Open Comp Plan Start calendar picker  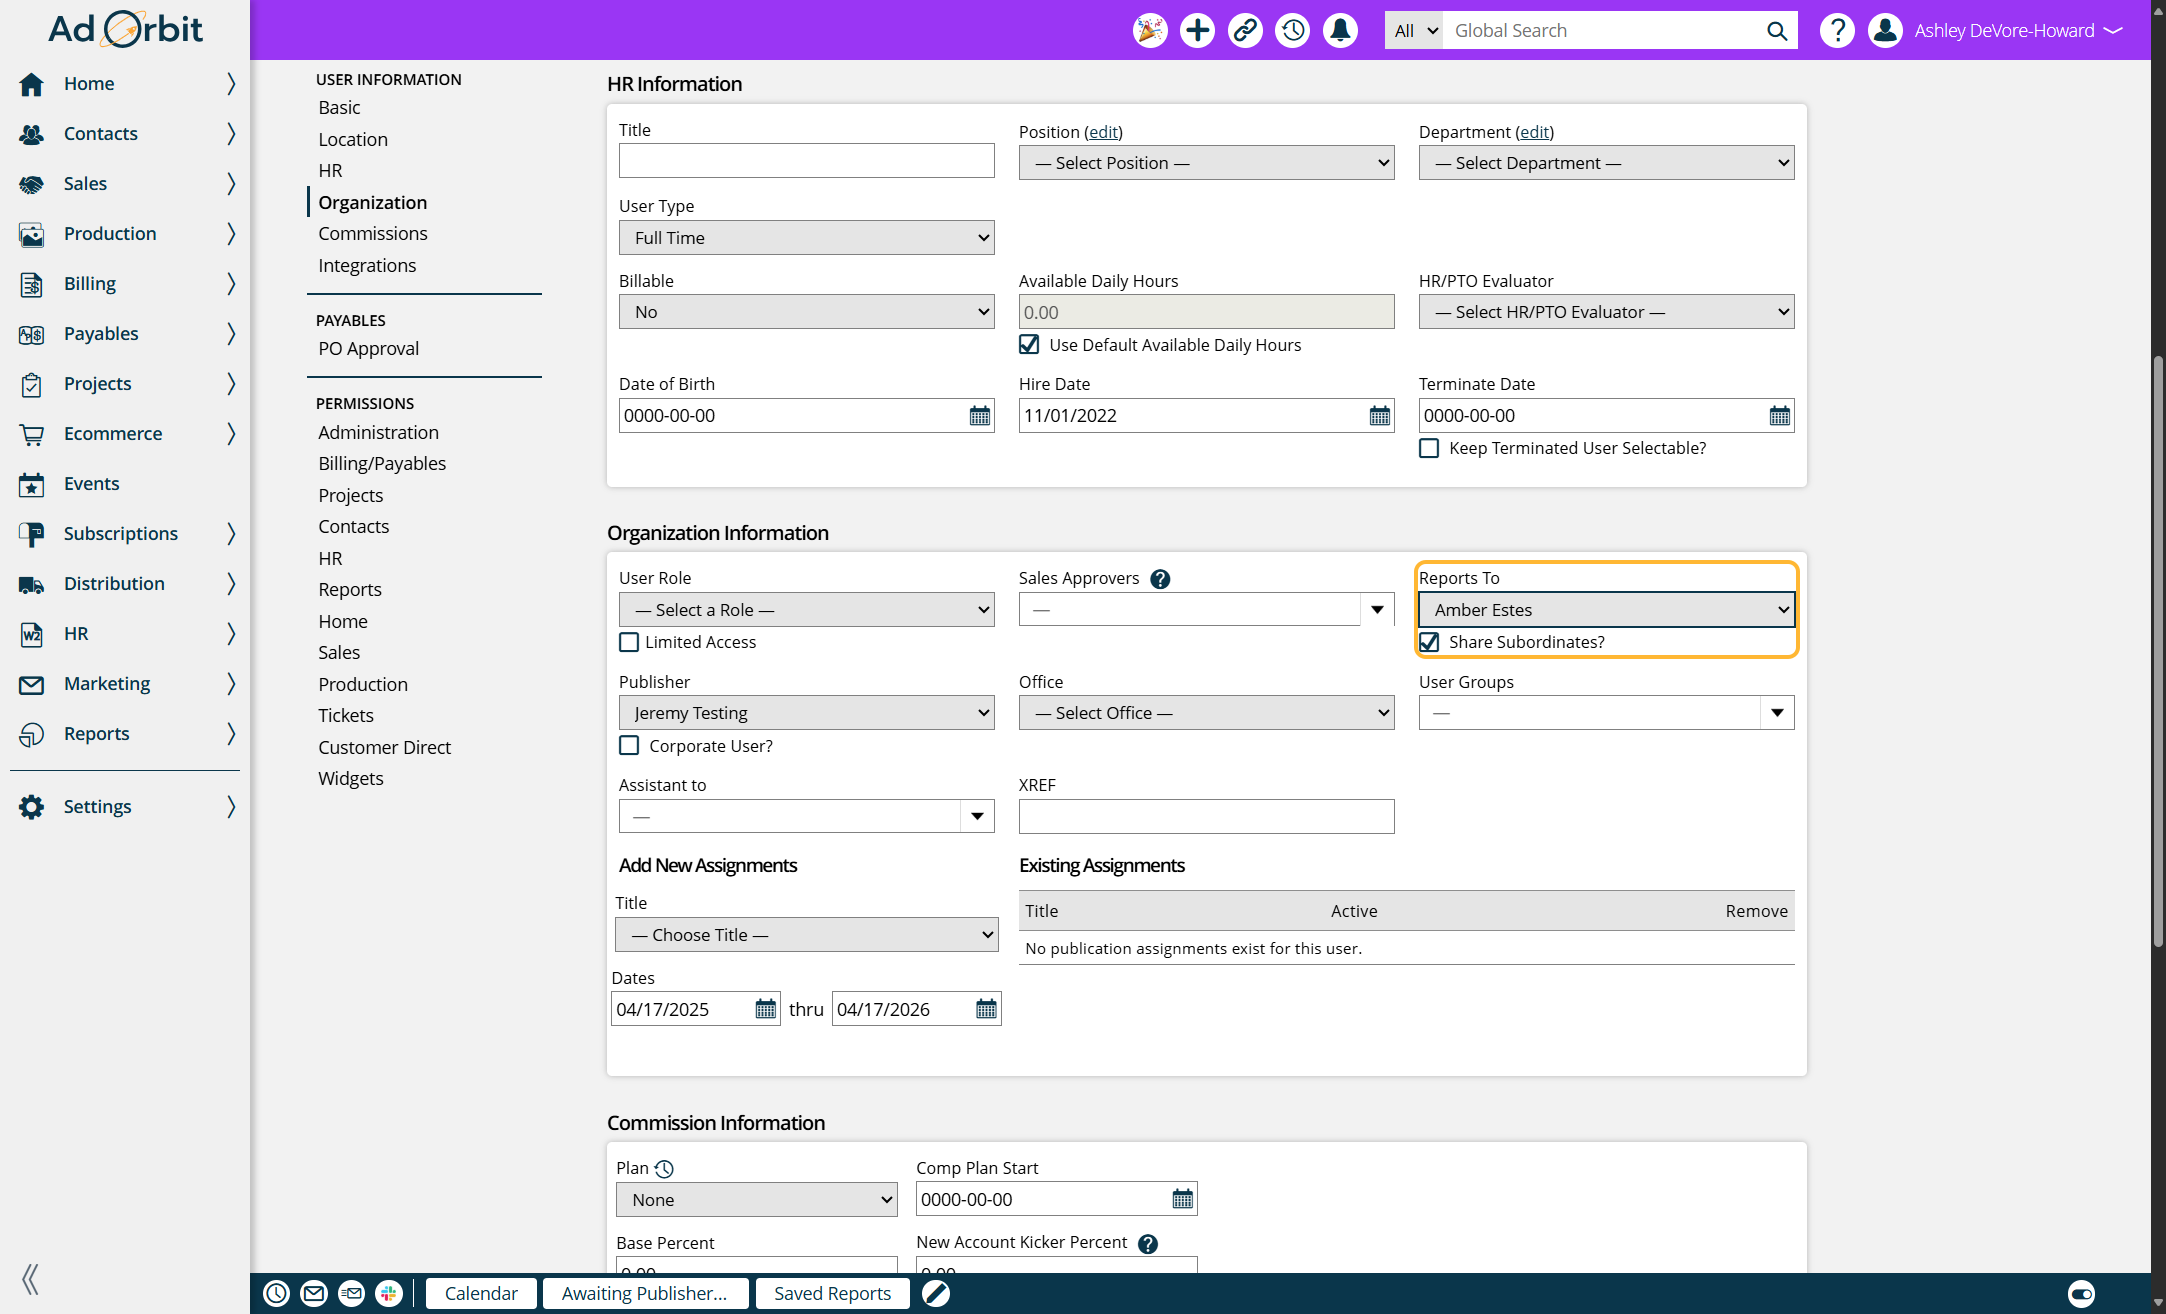pos(1182,1199)
